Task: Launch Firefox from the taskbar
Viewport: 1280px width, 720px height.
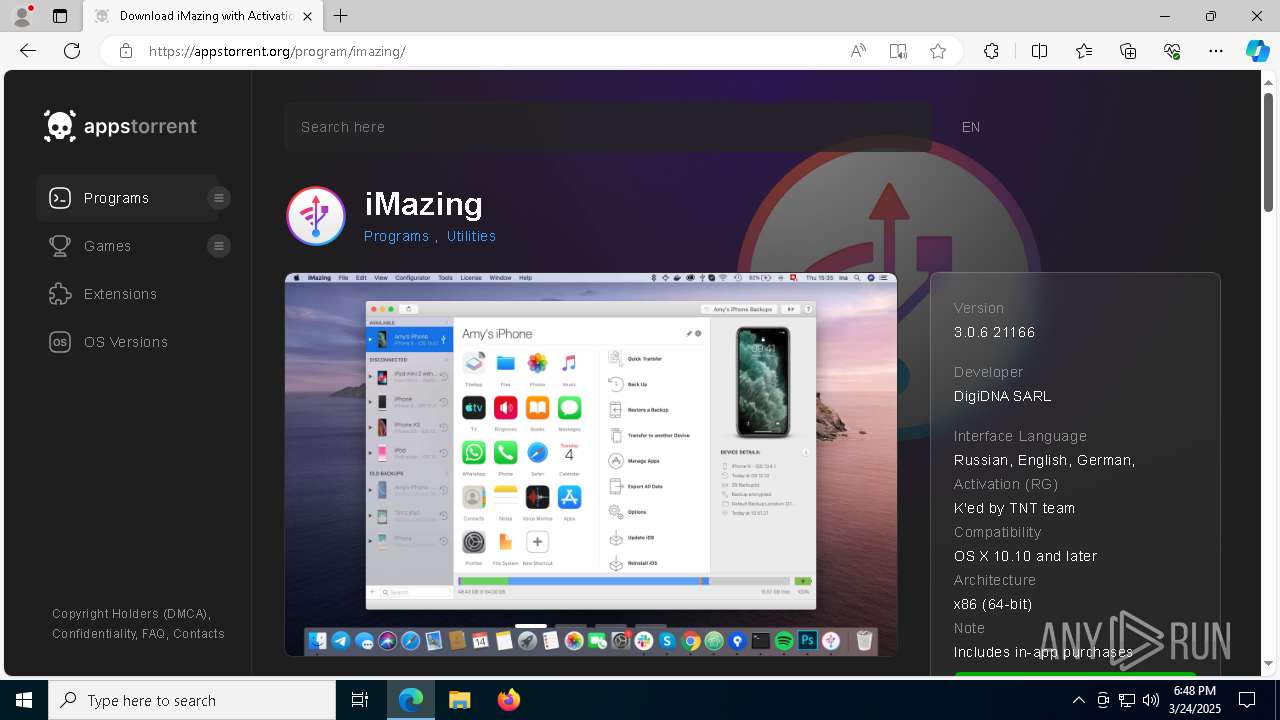Action: pyautogui.click(x=508, y=700)
